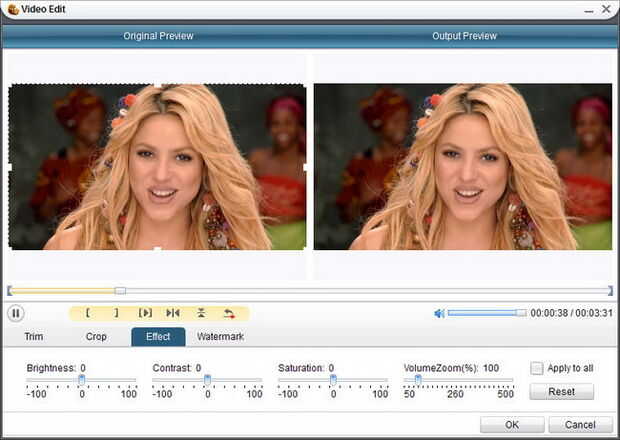
Task: Mute audio using the speaker icon
Action: coord(439,313)
